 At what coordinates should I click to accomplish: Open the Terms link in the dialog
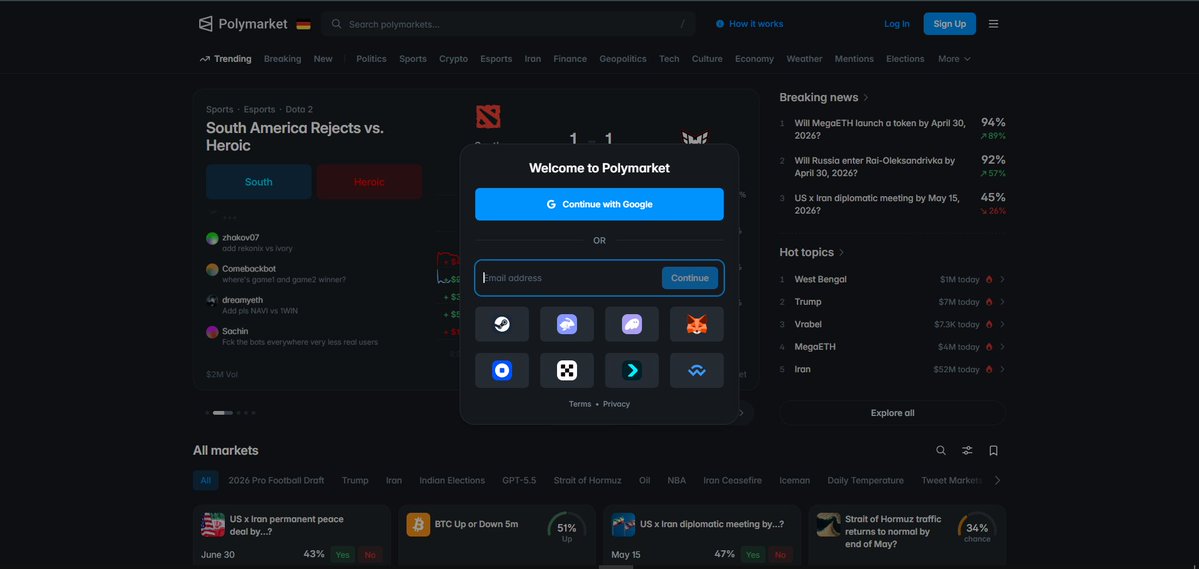click(580, 404)
